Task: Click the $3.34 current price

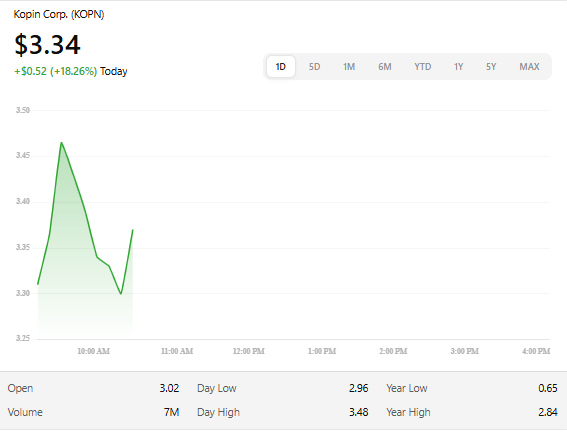Action: 47,44
